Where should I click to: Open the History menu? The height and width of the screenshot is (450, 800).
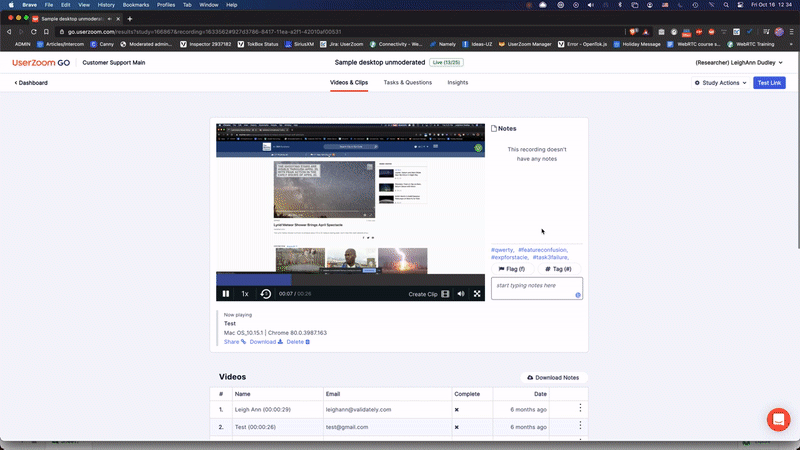[106, 5]
